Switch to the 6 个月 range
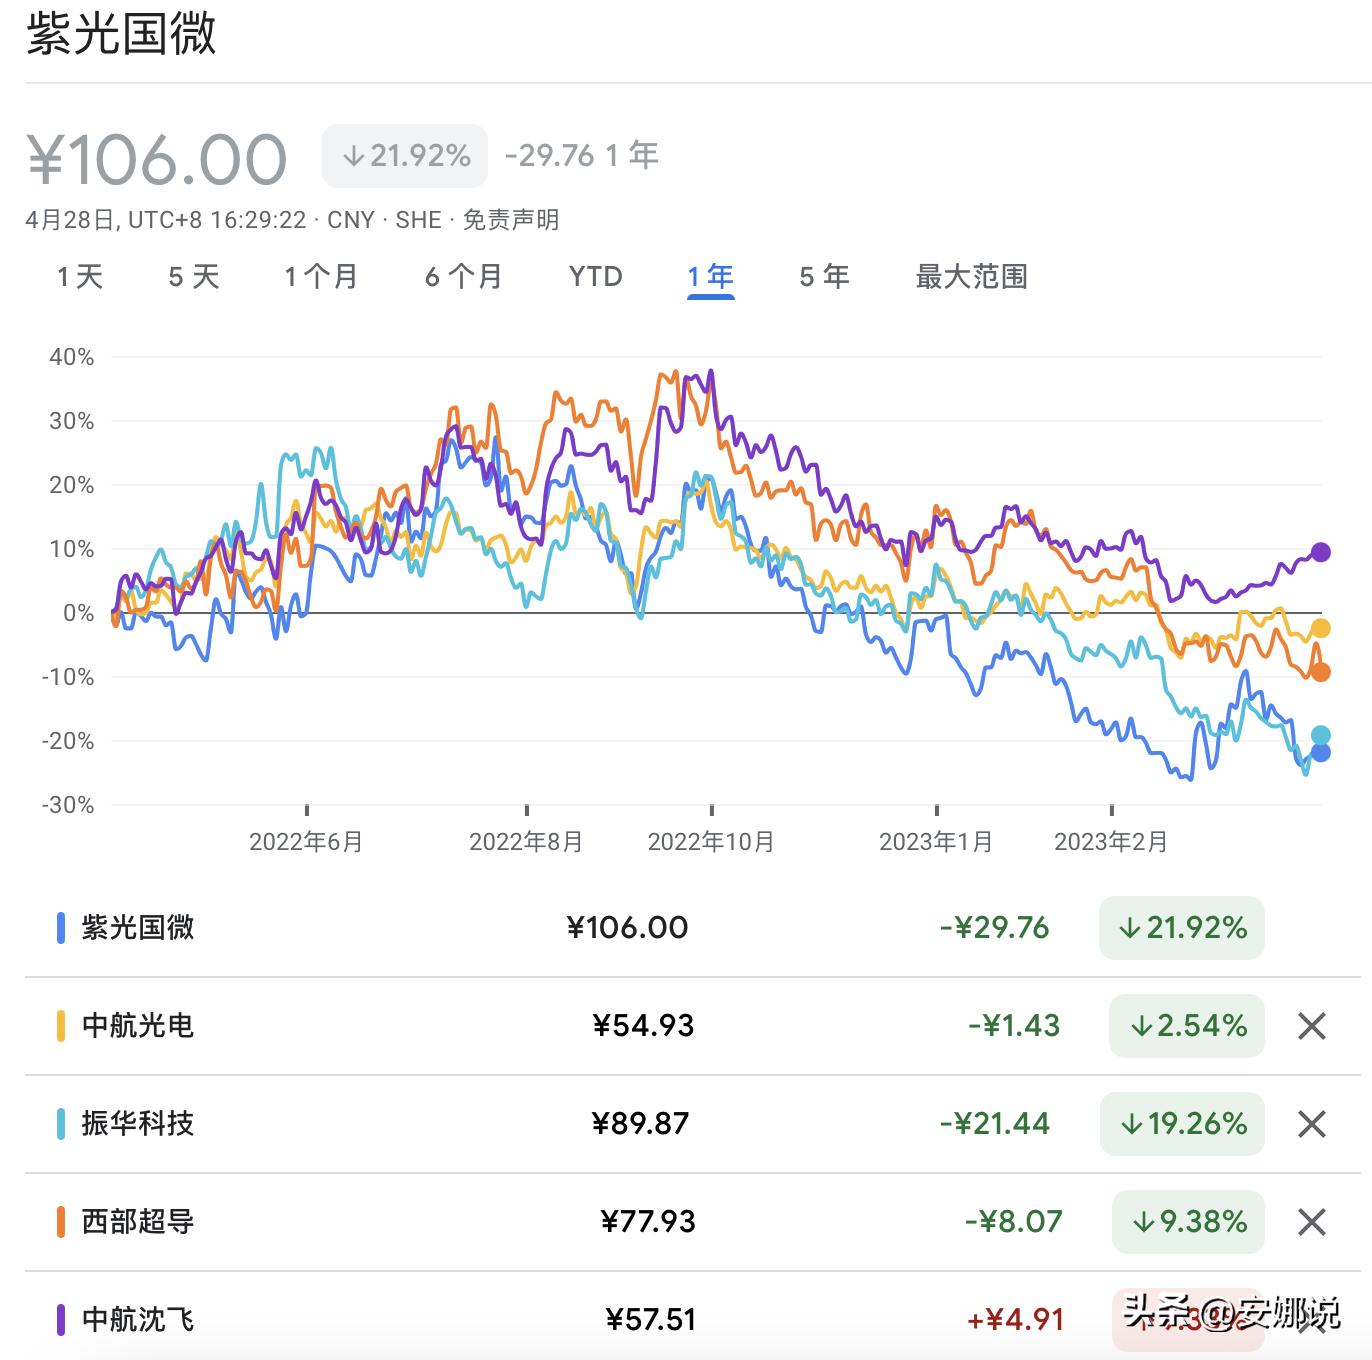Screen dimensions: 1372x1360 463,277
